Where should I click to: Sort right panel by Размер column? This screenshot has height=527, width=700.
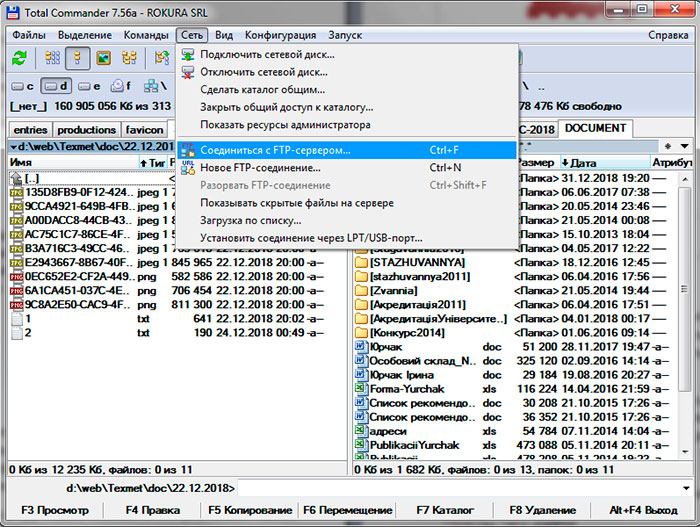537,163
